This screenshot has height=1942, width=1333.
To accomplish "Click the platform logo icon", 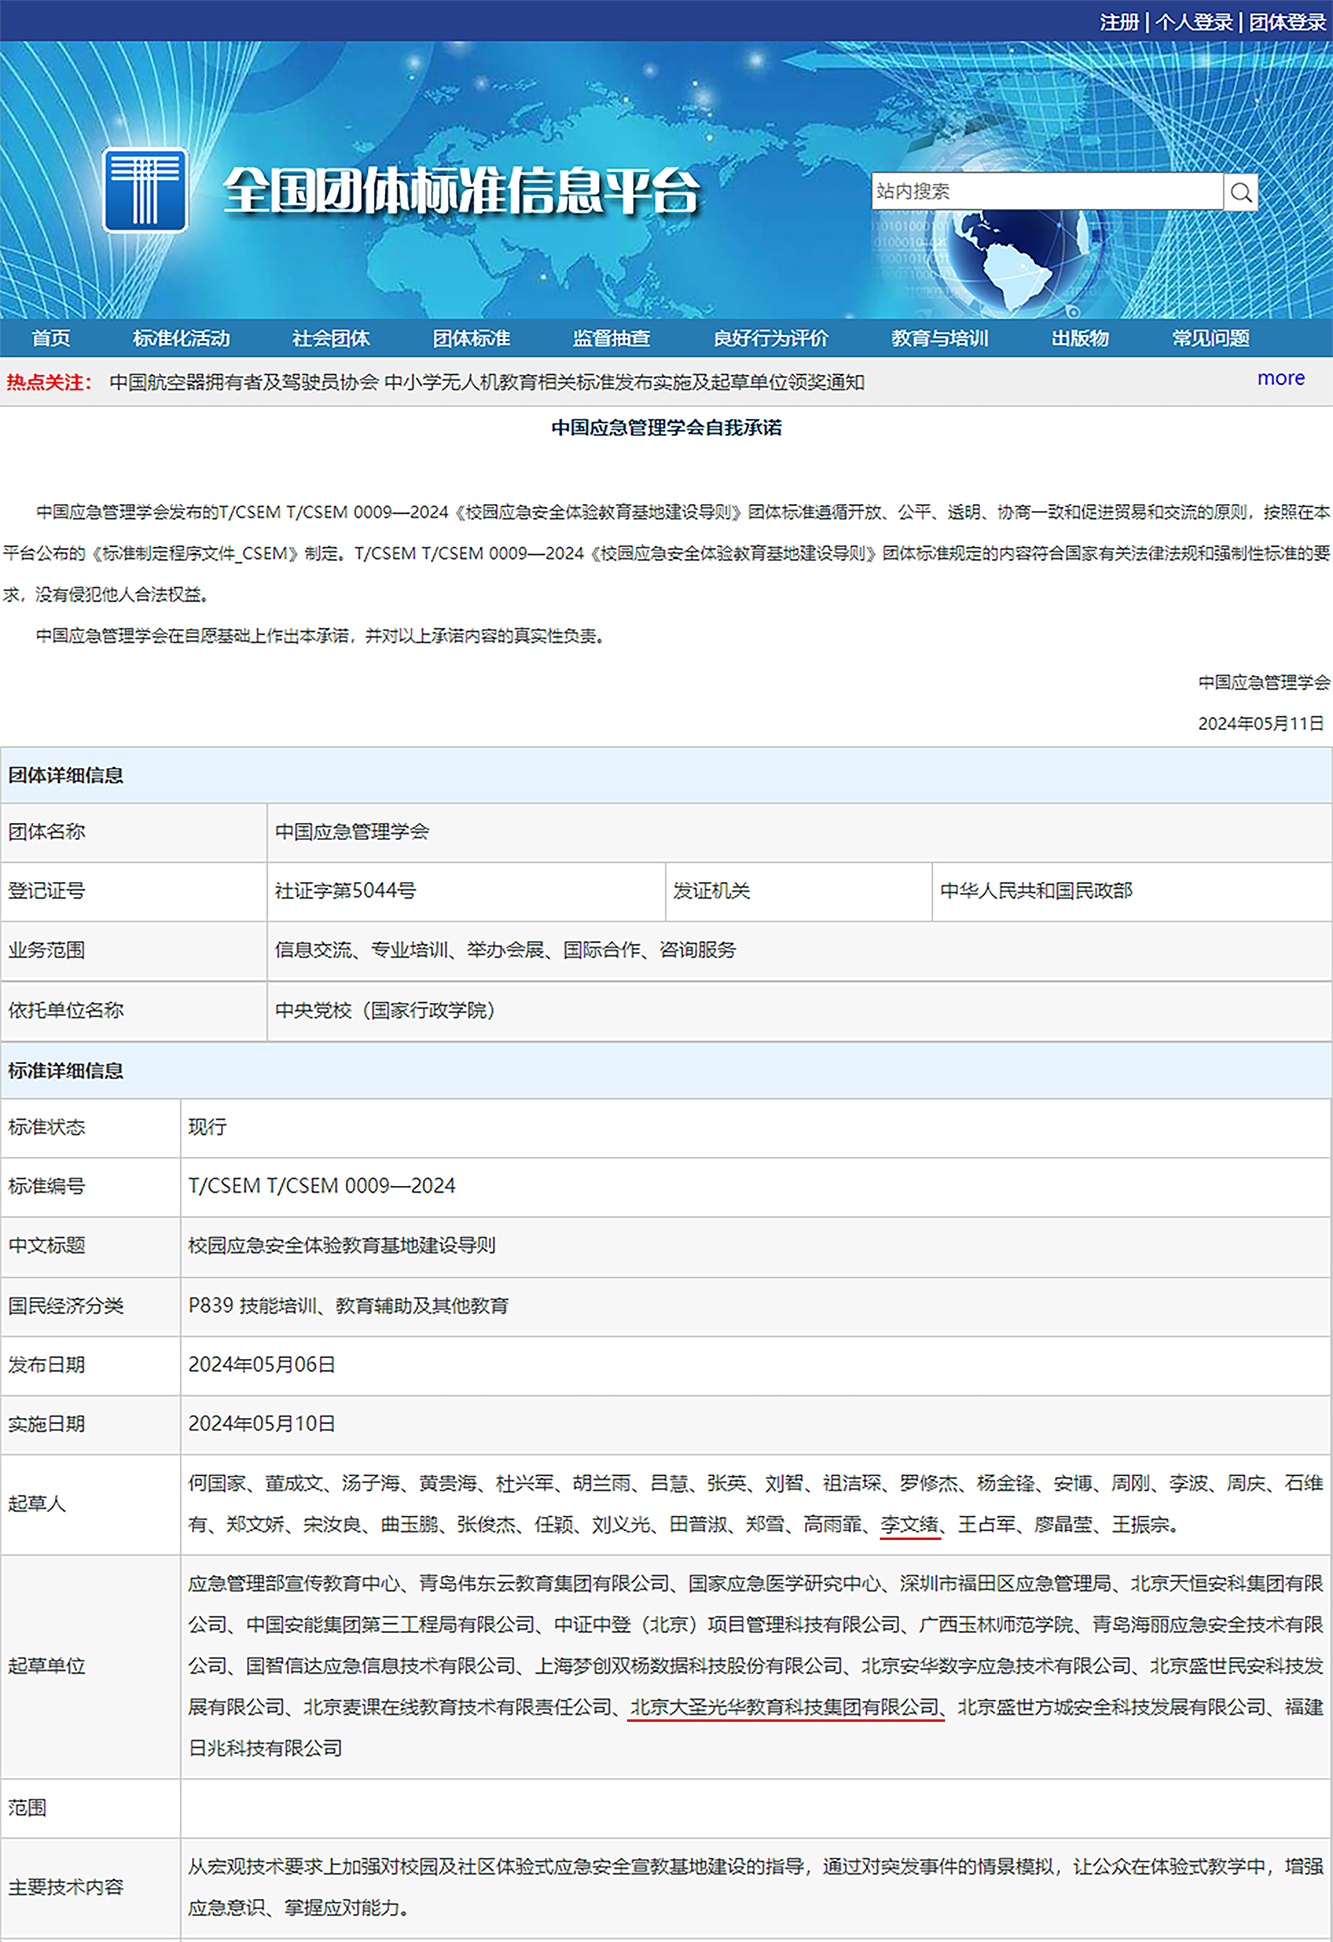I will [145, 190].
